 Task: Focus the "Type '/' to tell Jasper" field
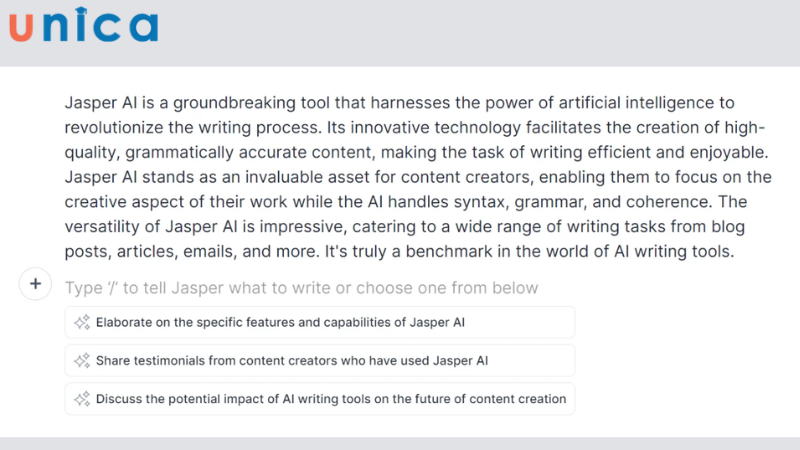pos(302,288)
